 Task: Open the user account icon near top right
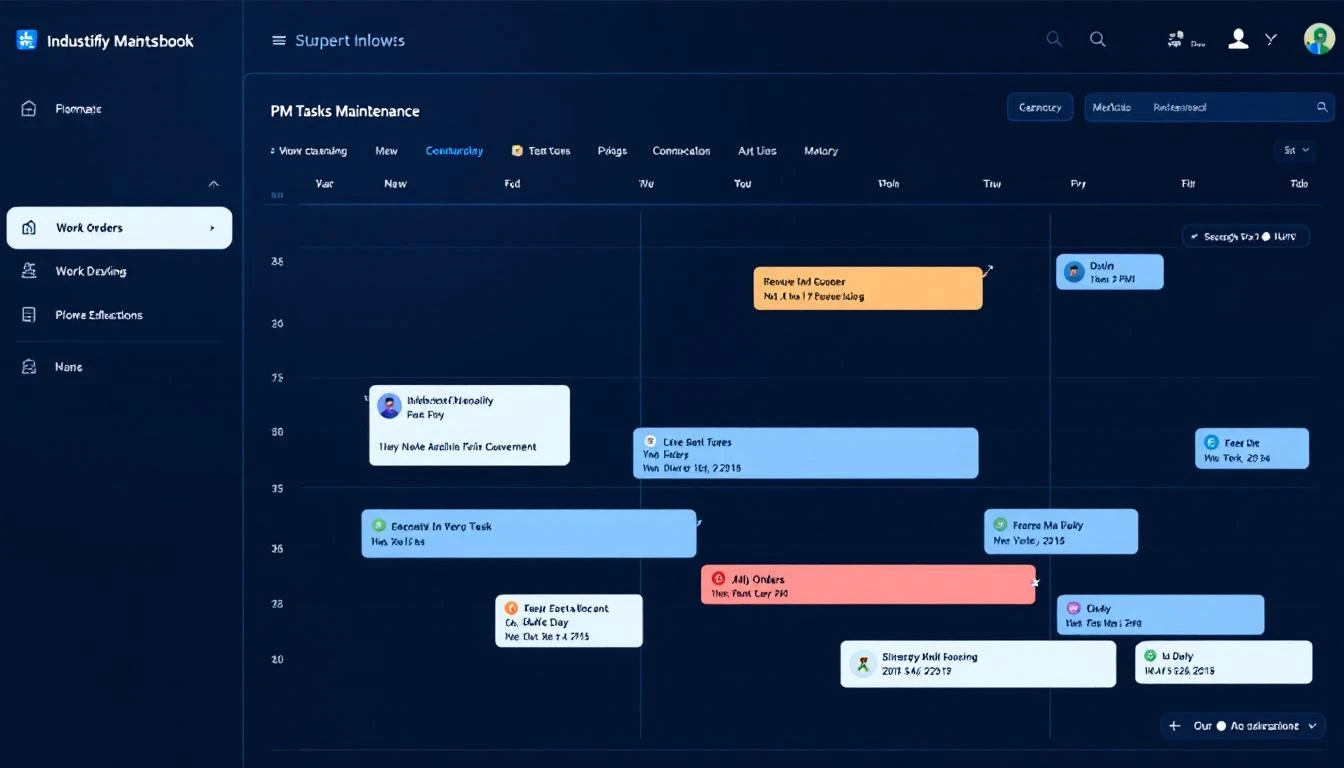tap(1238, 39)
